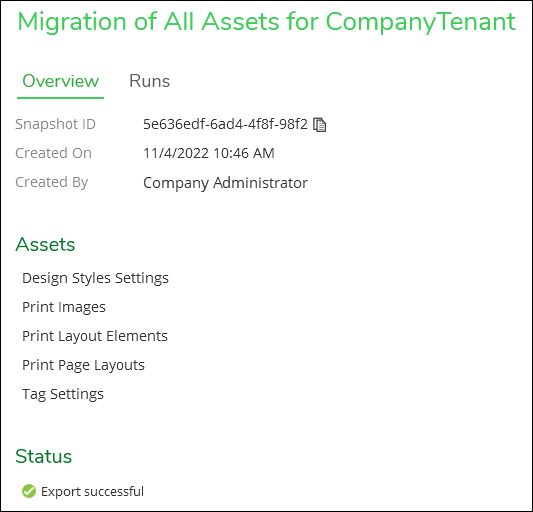Viewport: 533px width, 512px height.
Task: Select the Design Styles Settings asset
Action: point(95,278)
